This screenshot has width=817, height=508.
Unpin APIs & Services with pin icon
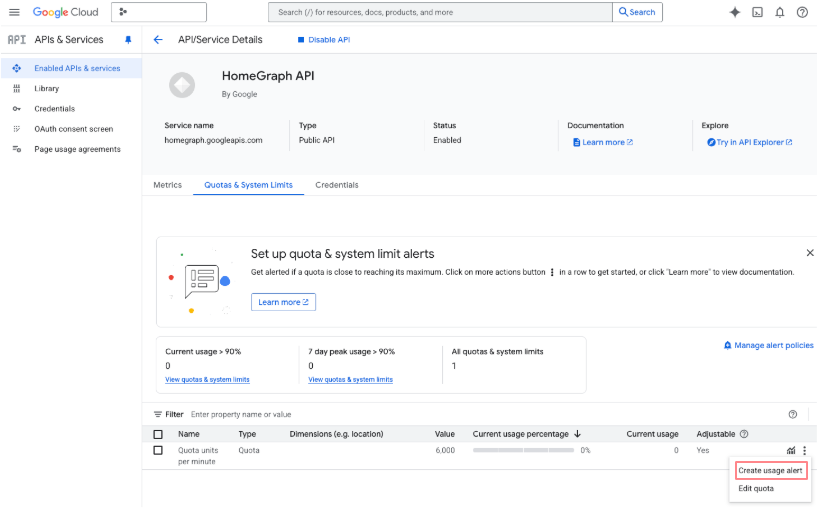[127, 40]
